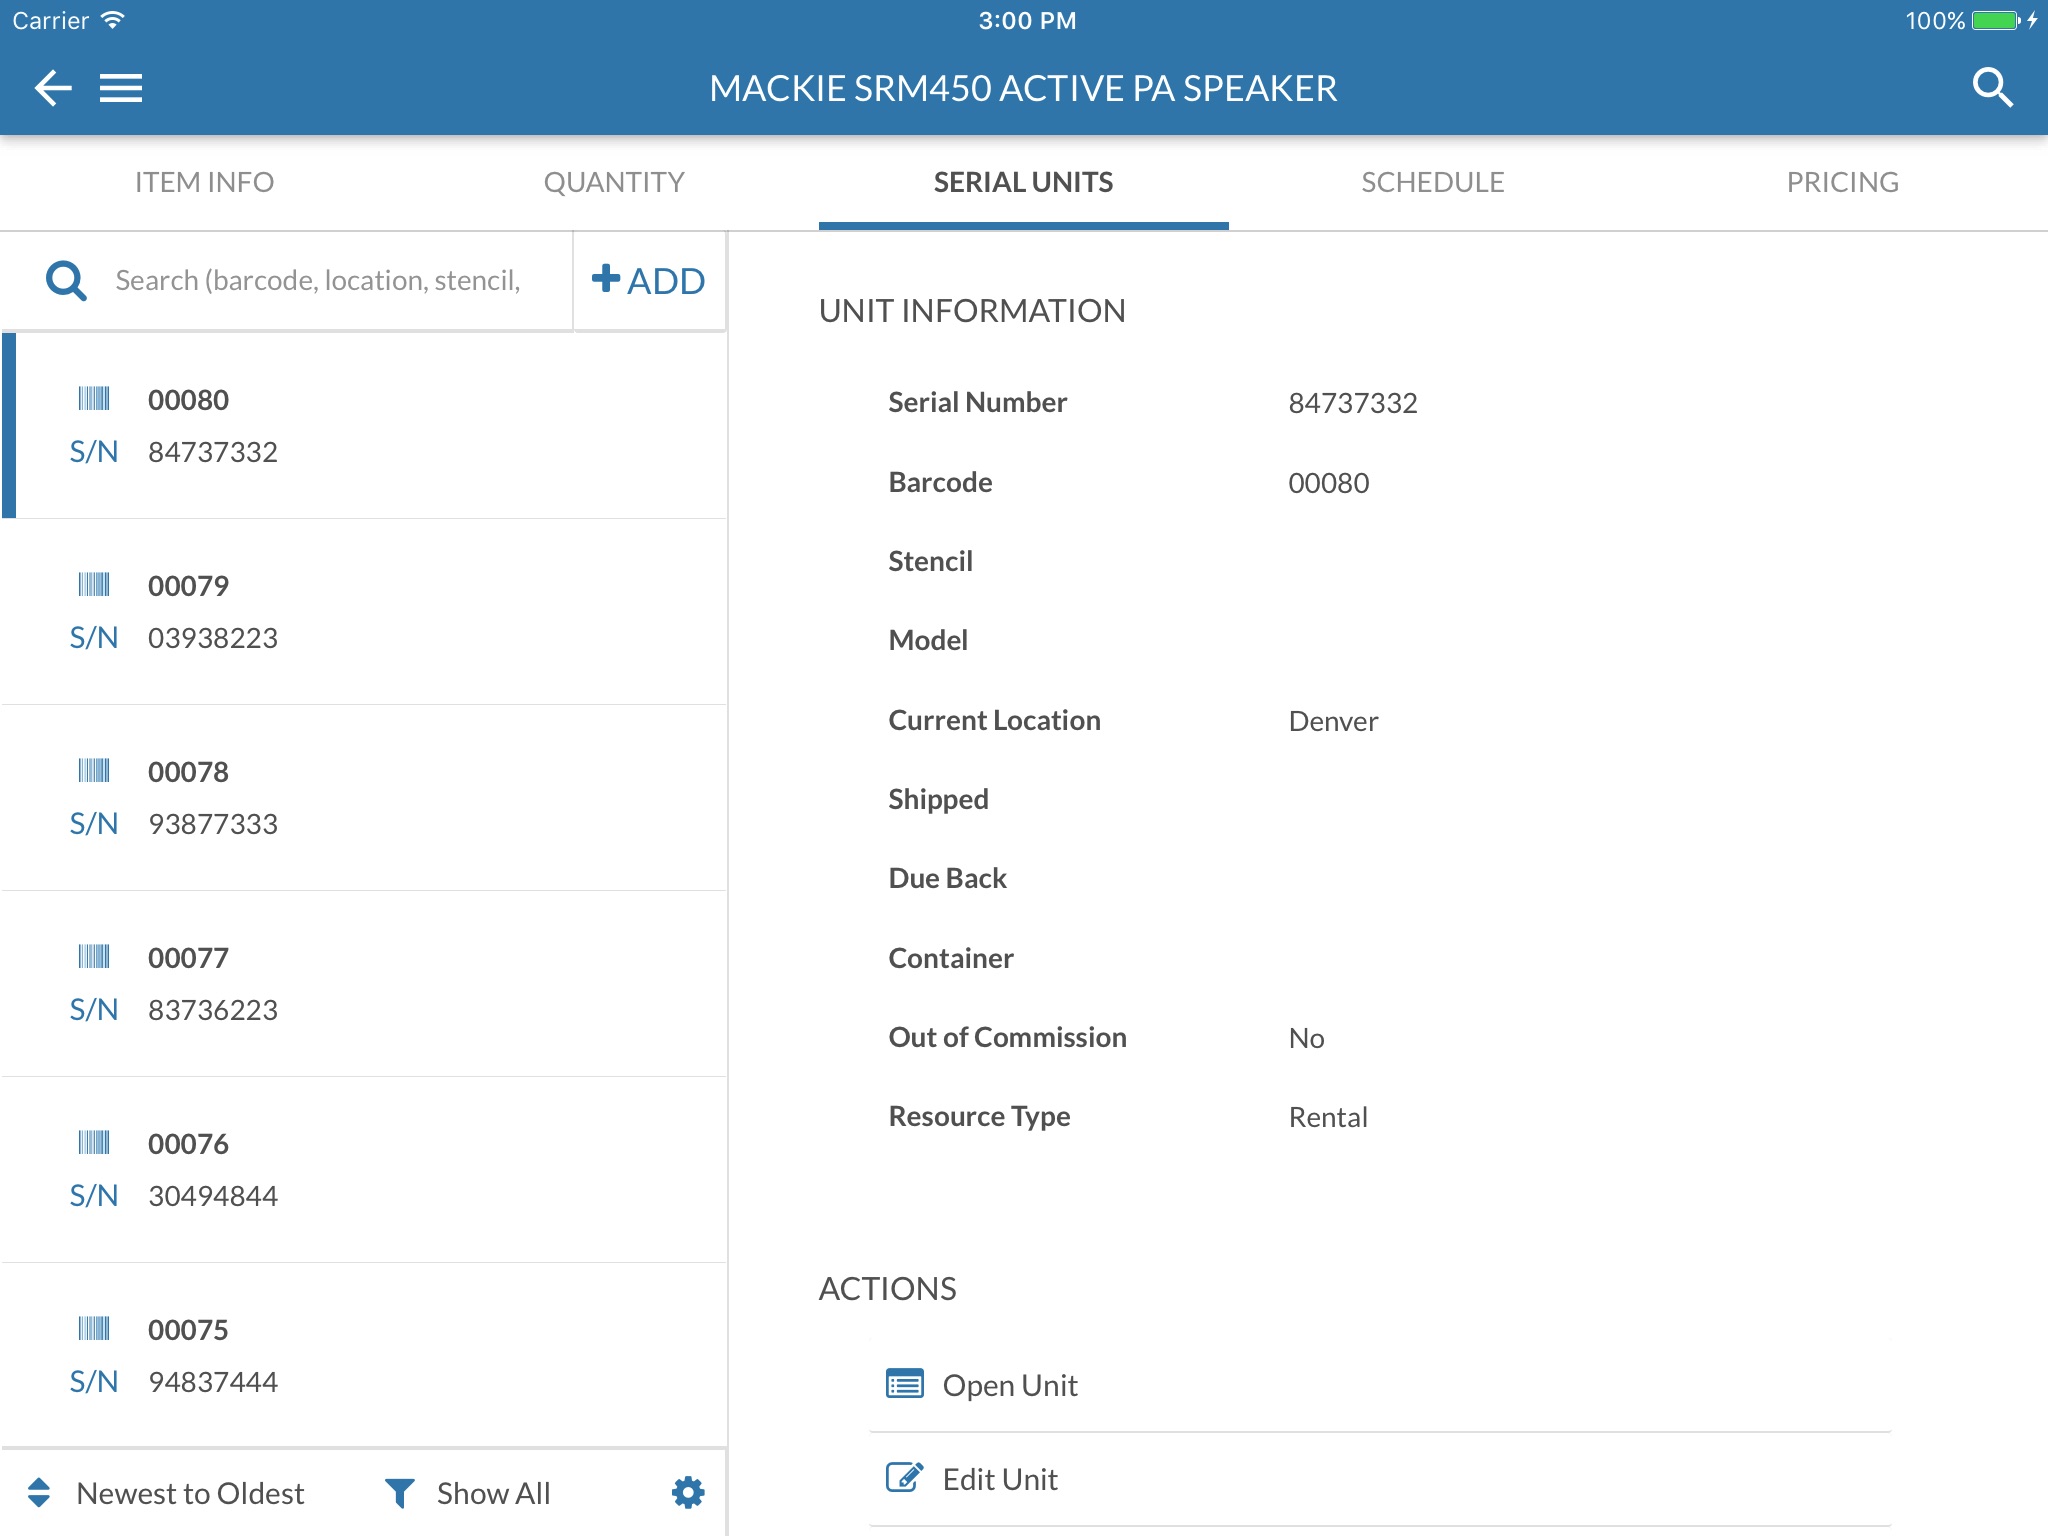
Task: Click Serial Number value in Unit Information
Action: click(1352, 403)
